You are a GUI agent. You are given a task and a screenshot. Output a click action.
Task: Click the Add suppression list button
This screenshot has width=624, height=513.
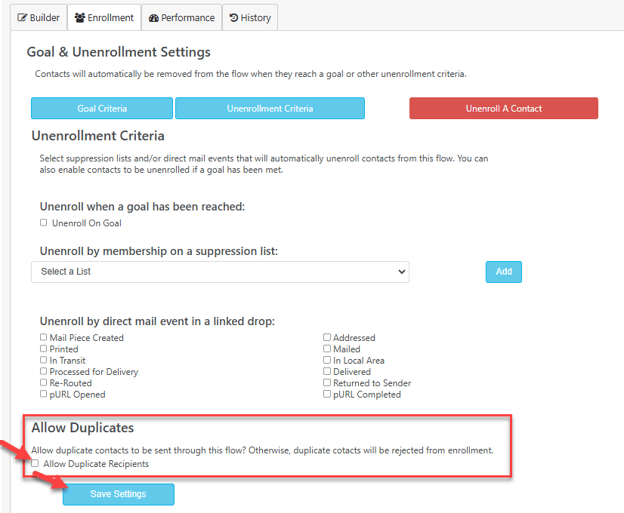pos(503,272)
